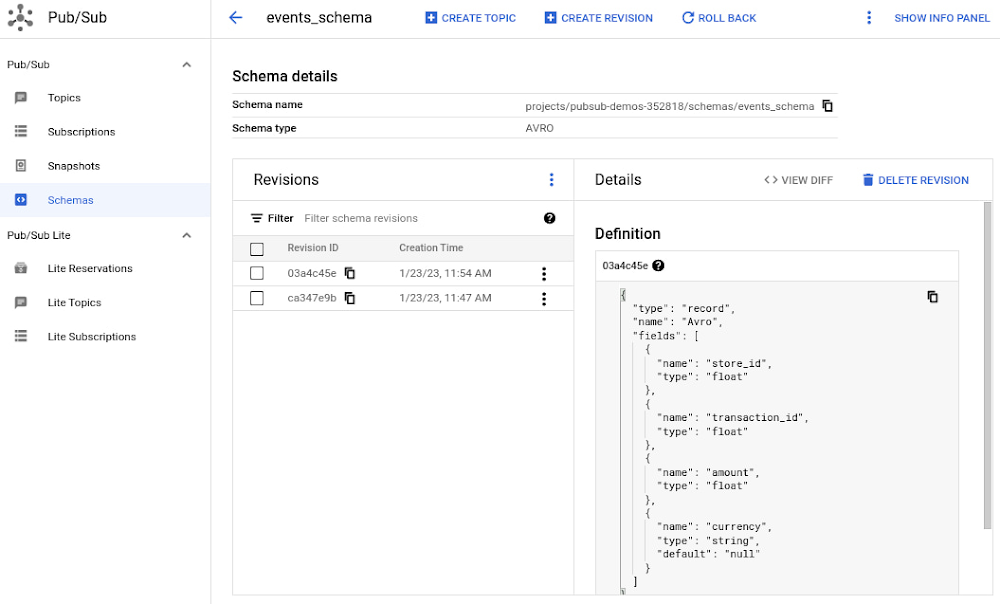
Task: Click the Create Revision button
Action: (598, 18)
